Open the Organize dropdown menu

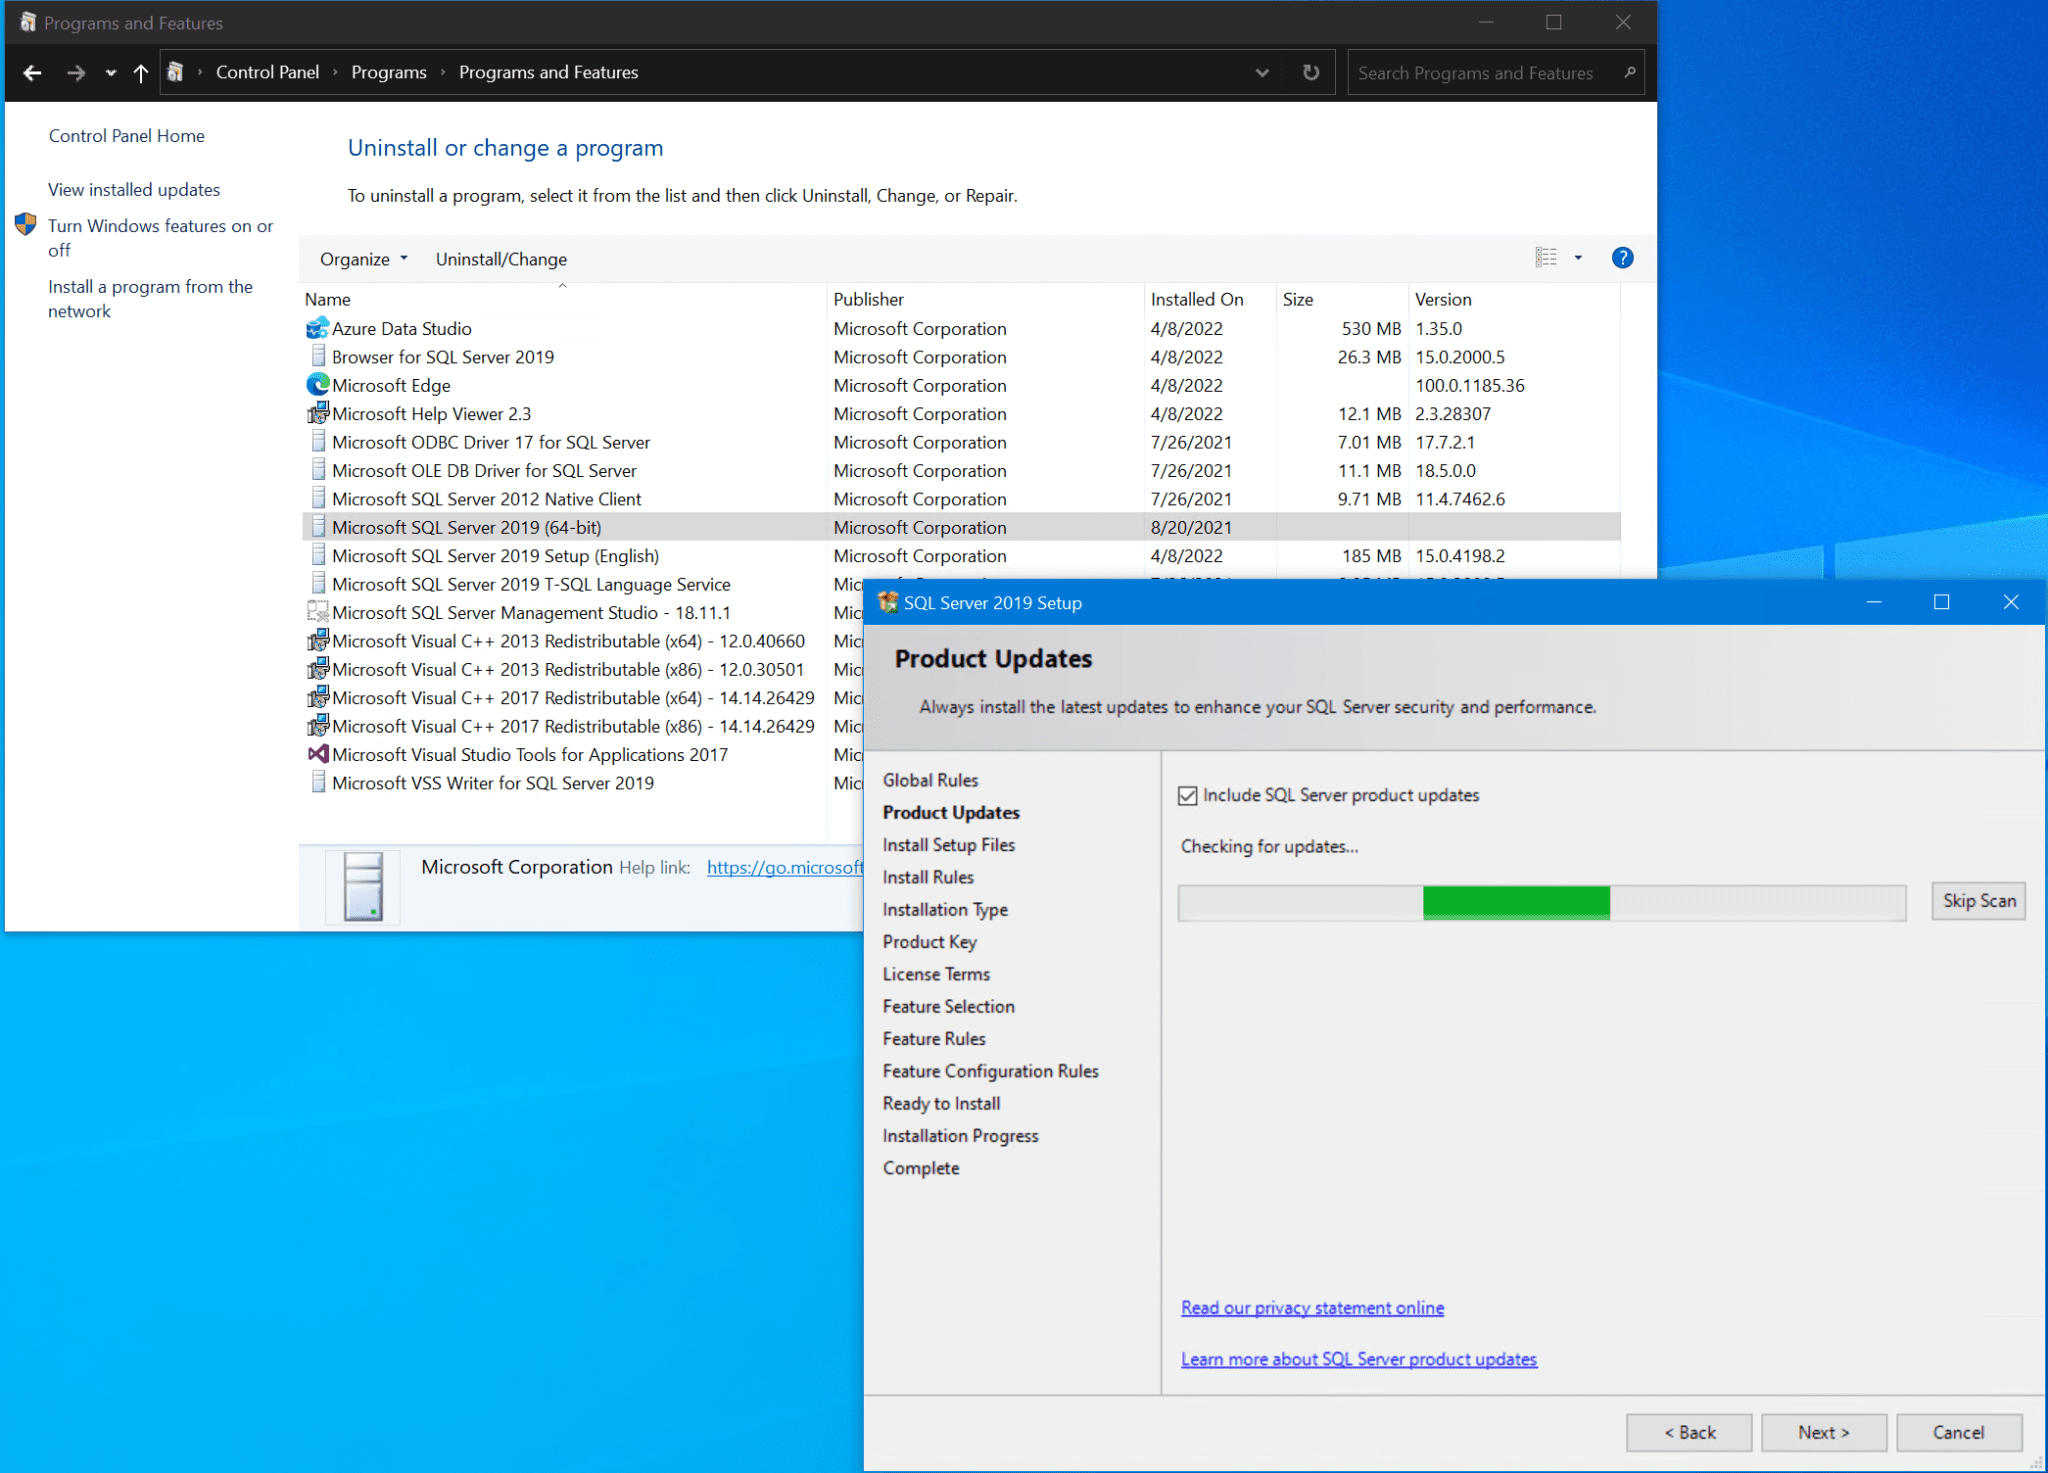[362, 258]
